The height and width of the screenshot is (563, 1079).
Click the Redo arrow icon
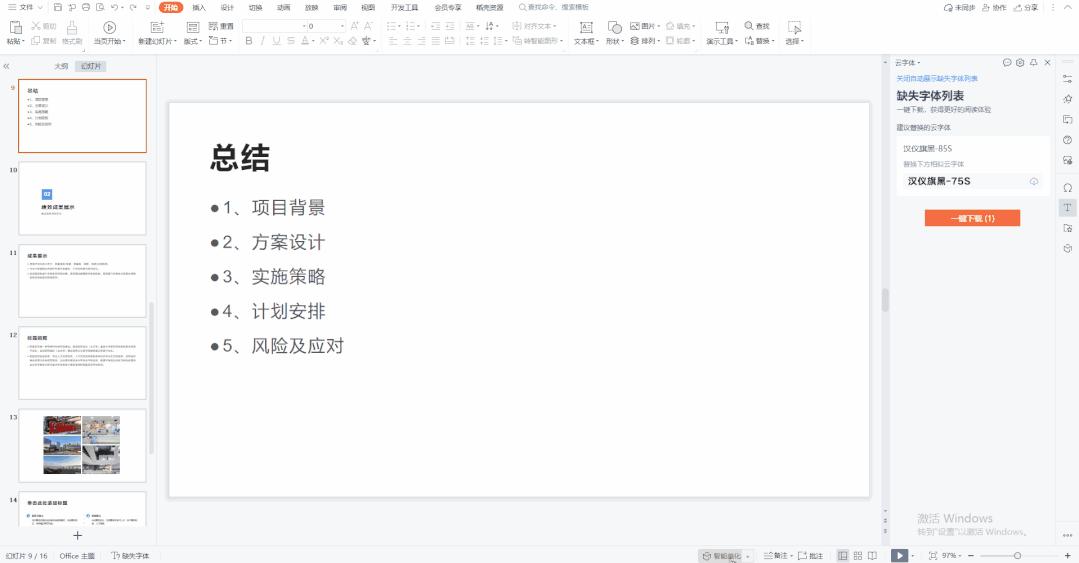click(x=133, y=8)
